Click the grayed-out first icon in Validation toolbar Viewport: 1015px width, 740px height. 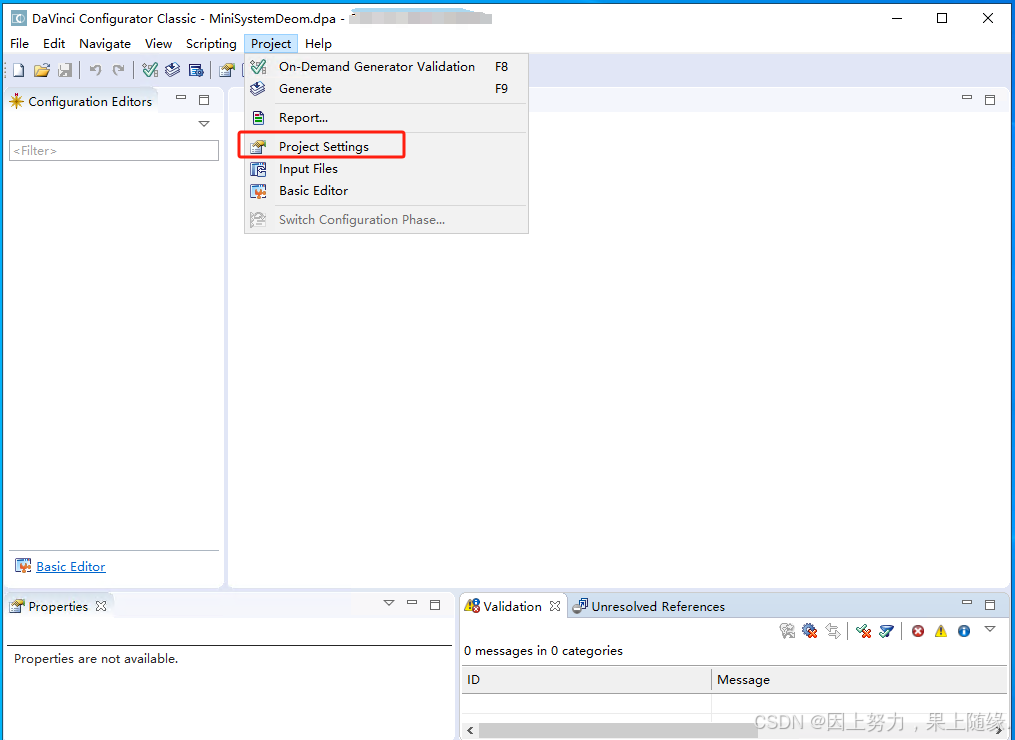(x=786, y=631)
